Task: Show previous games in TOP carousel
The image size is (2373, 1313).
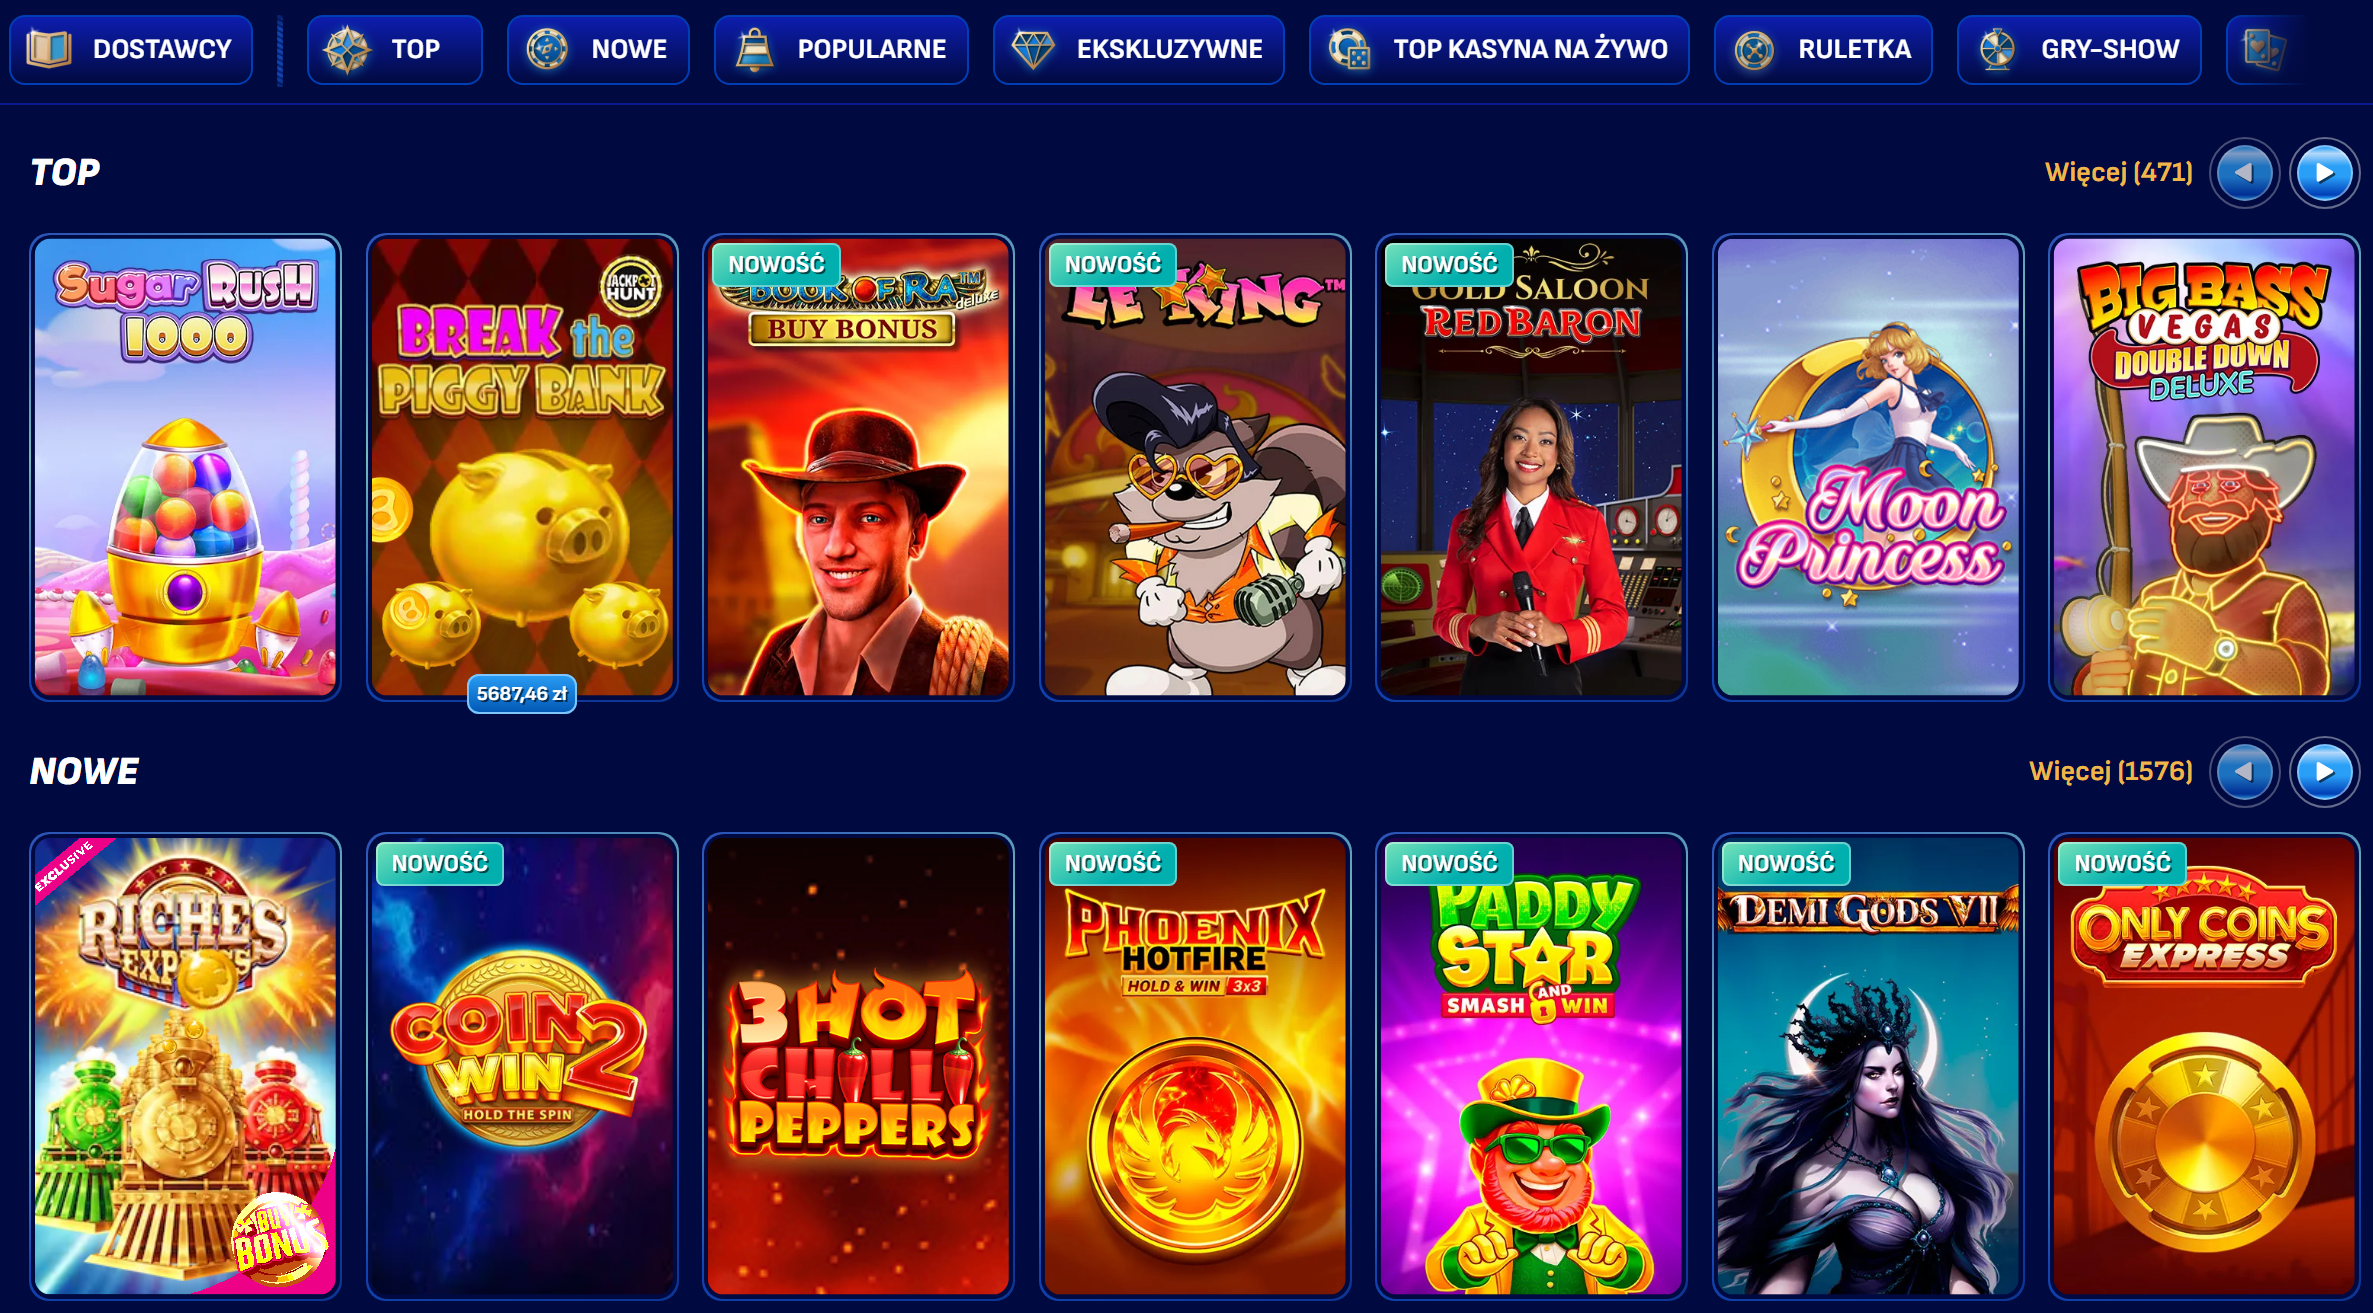Action: click(2245, 173)
